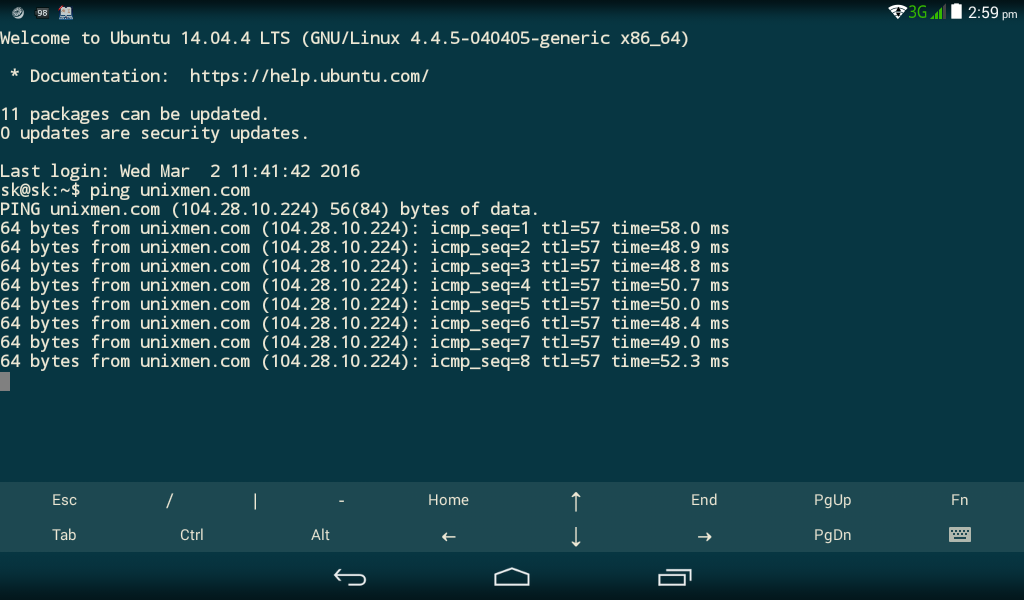The image size is (1024, 600).
Task: Toggle the Ctrl modifier key
Action: [192, 535]
